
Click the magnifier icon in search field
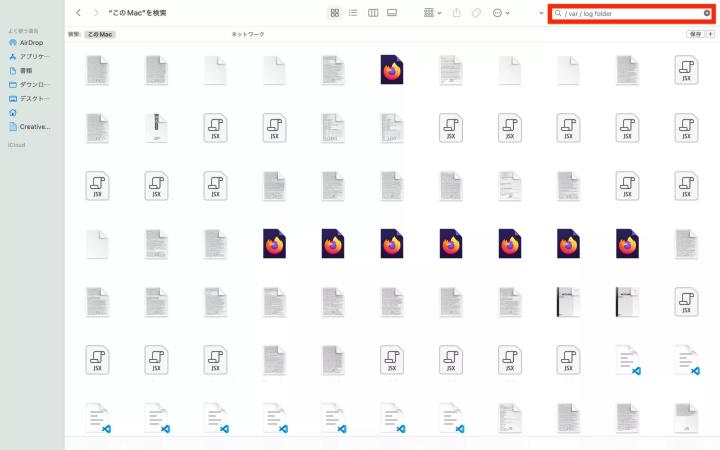(558, 13)
